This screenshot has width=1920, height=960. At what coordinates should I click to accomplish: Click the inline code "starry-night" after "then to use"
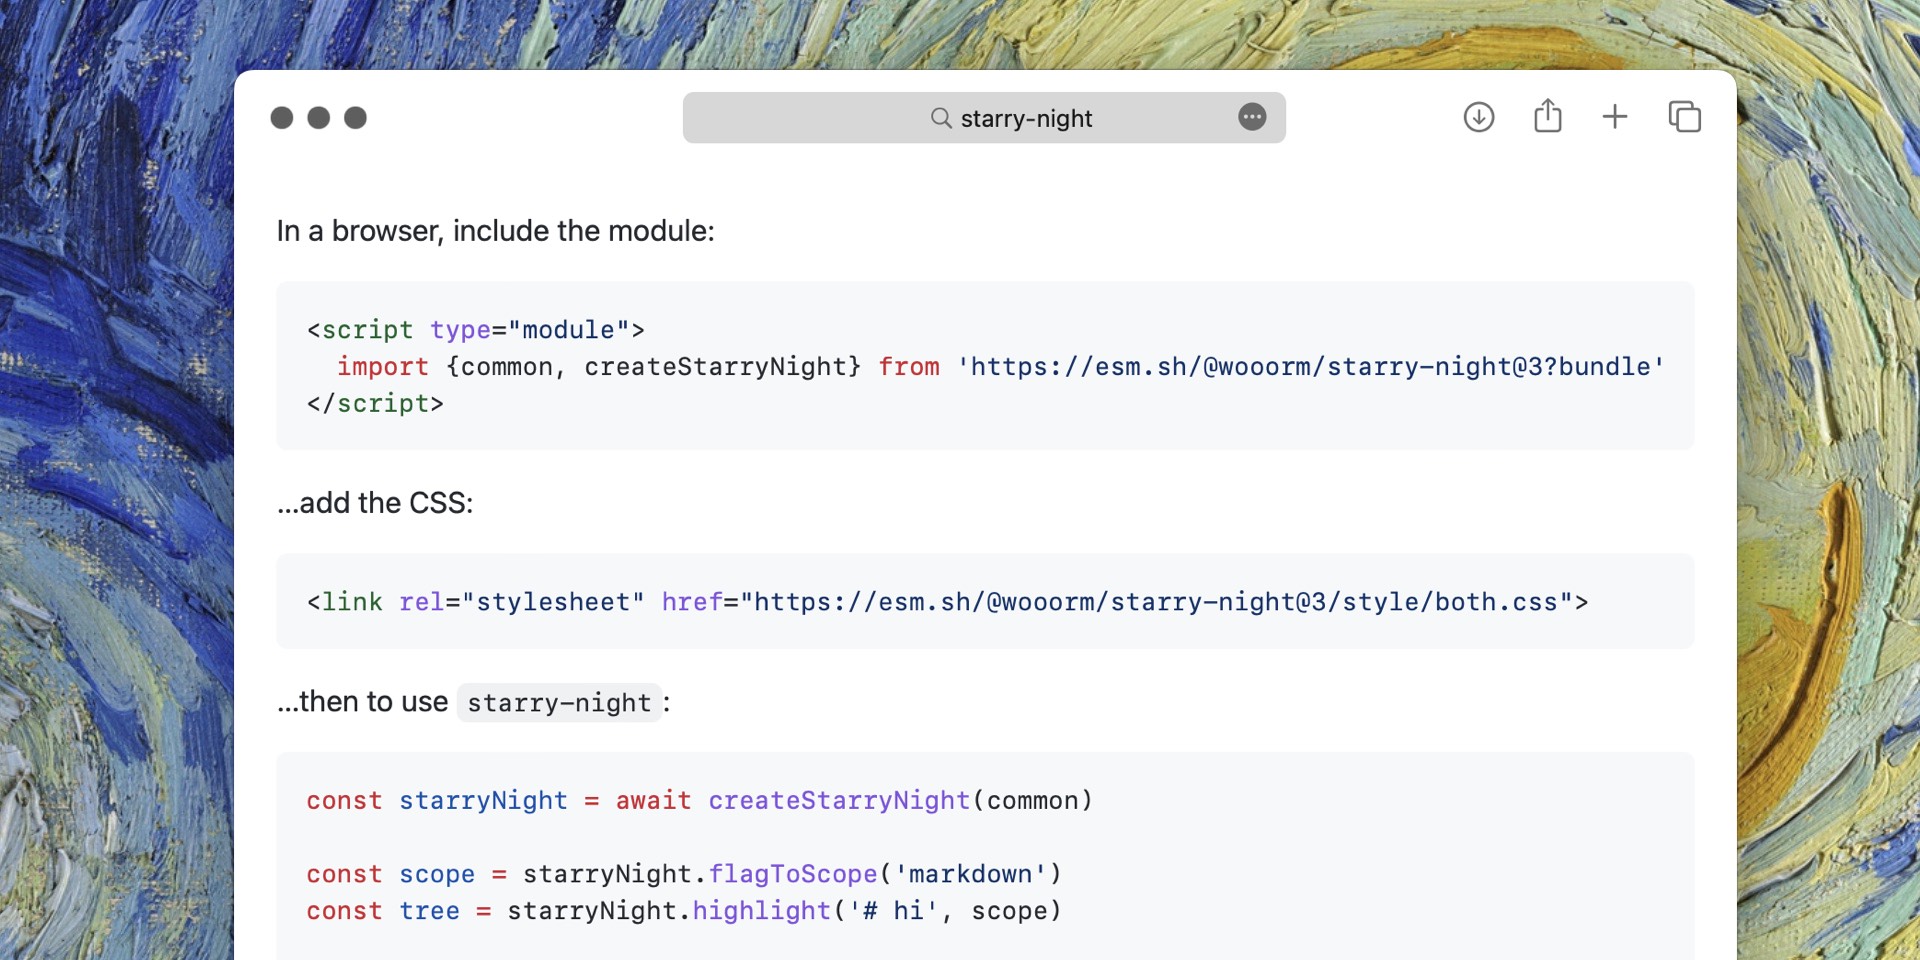[x=559, y=703]
